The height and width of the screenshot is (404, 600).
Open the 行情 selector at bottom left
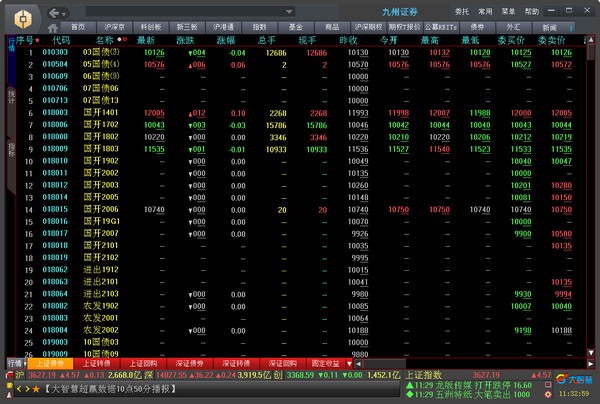[x=16, y=363]
